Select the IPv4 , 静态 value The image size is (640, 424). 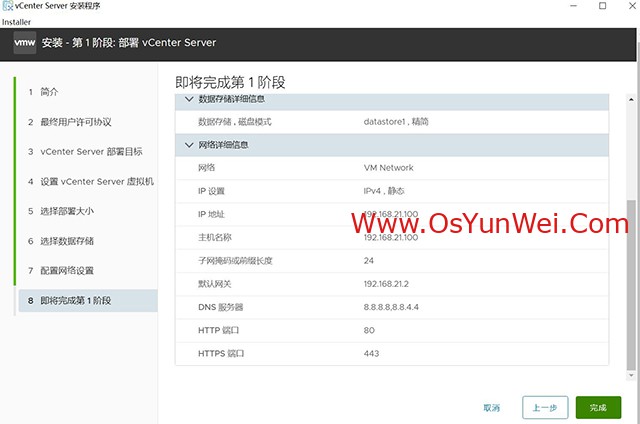tap(384, 191)
